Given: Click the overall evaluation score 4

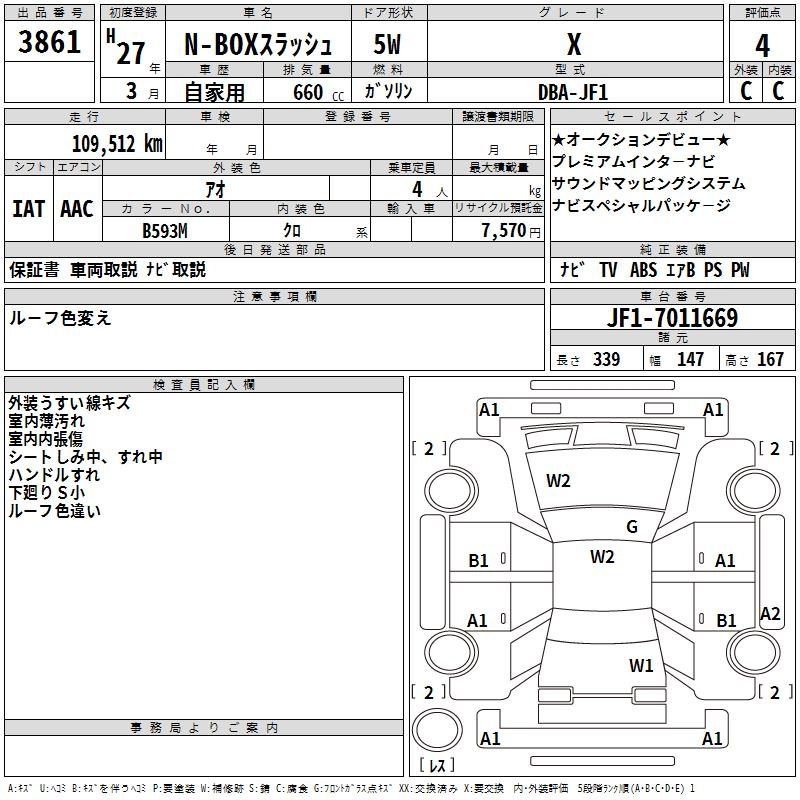Looking at the screenshot, I should click(762, 45).
